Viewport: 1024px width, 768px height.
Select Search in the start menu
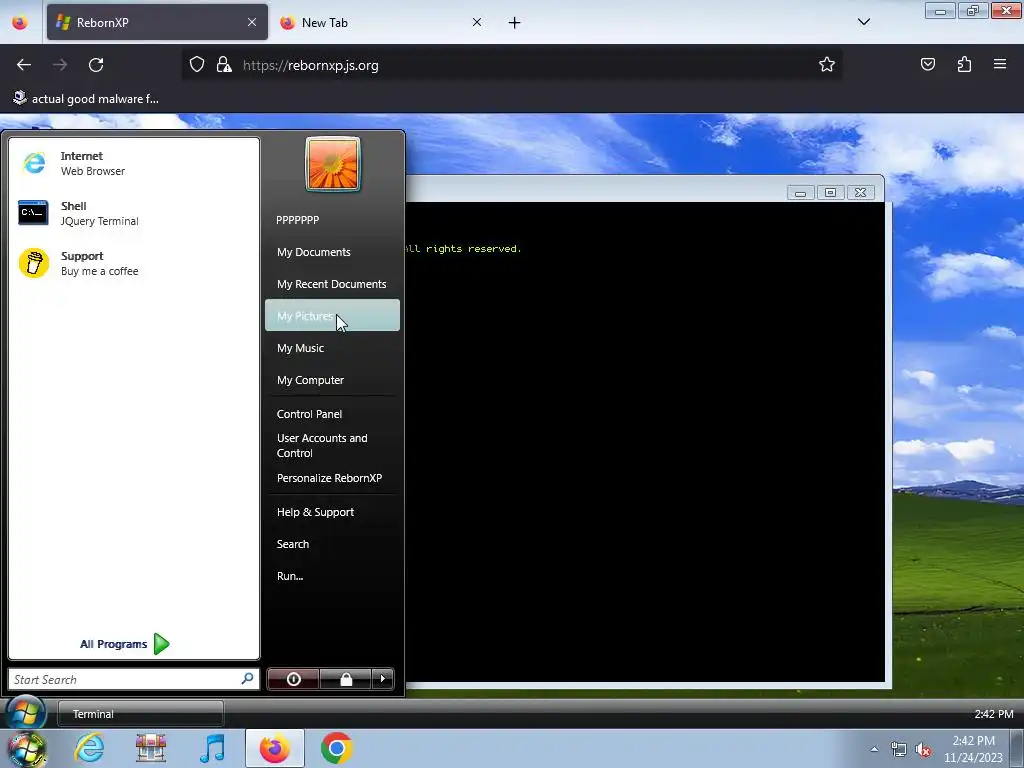click(332, 544)
